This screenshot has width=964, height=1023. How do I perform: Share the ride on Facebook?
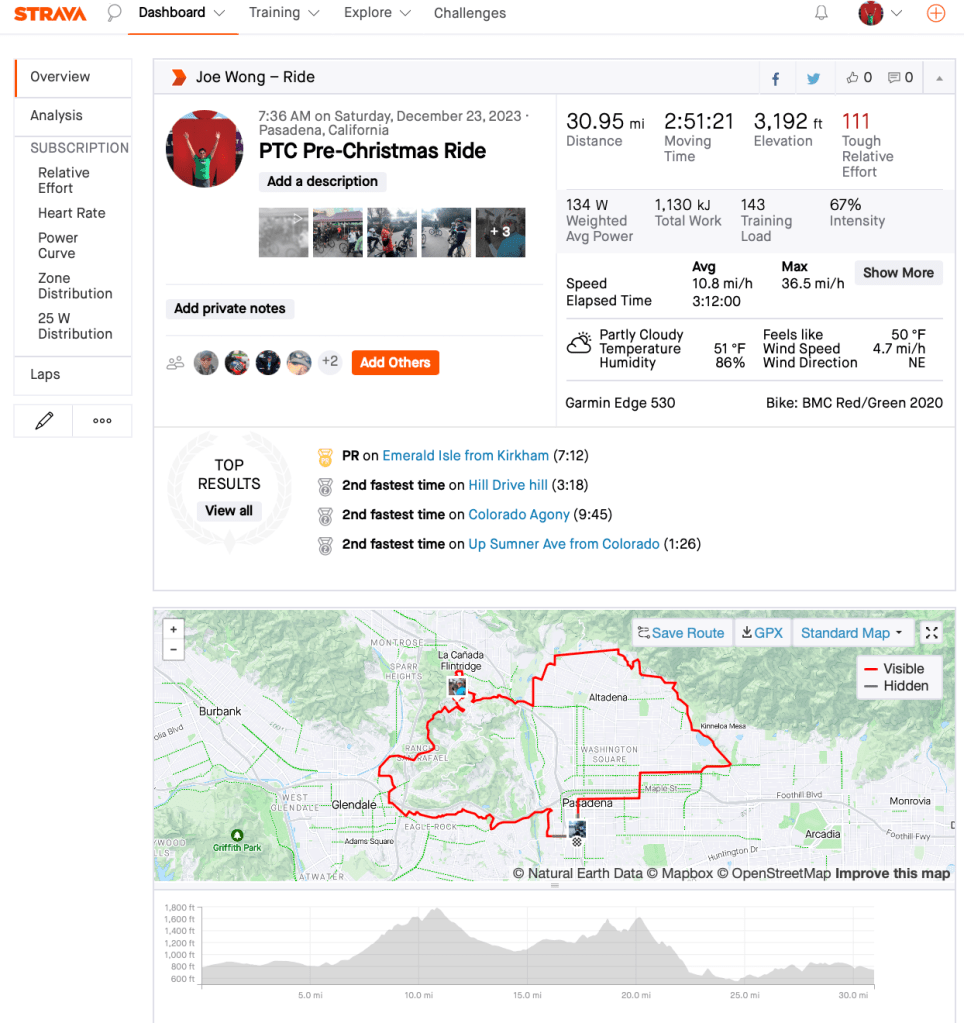pos(776,78)
